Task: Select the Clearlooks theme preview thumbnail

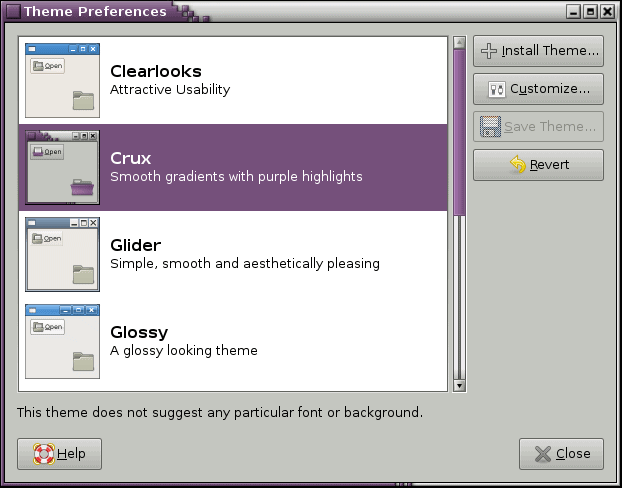Action: coord(62,80)
